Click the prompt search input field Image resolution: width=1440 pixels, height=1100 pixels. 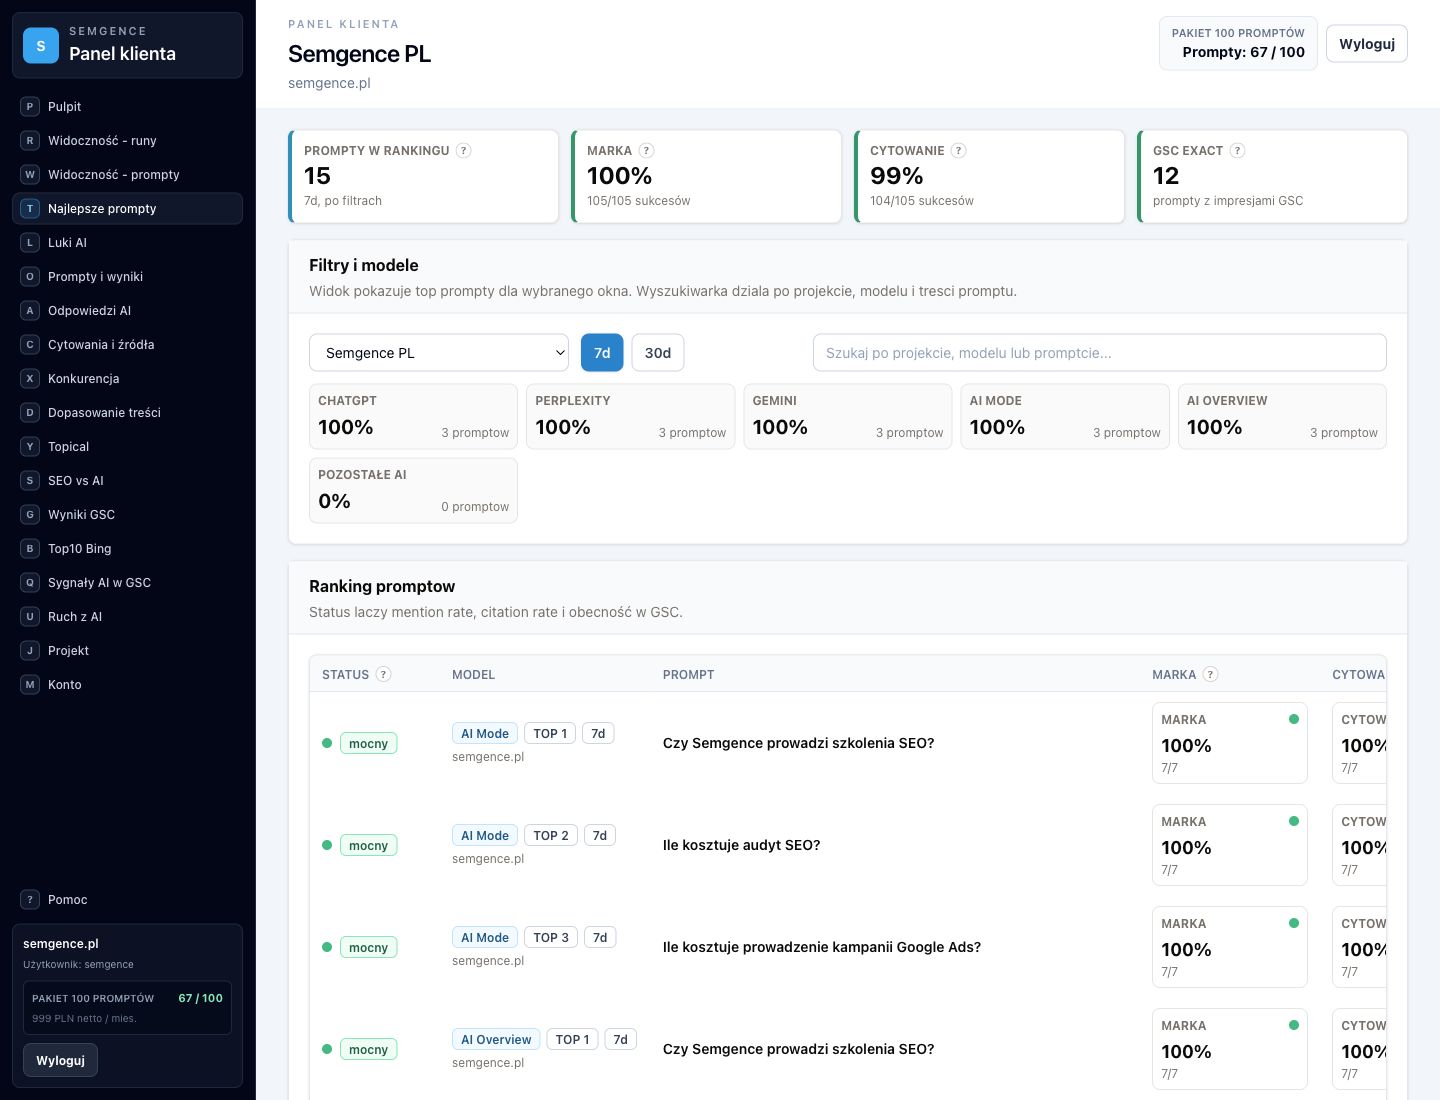(x=1100, y=352)
